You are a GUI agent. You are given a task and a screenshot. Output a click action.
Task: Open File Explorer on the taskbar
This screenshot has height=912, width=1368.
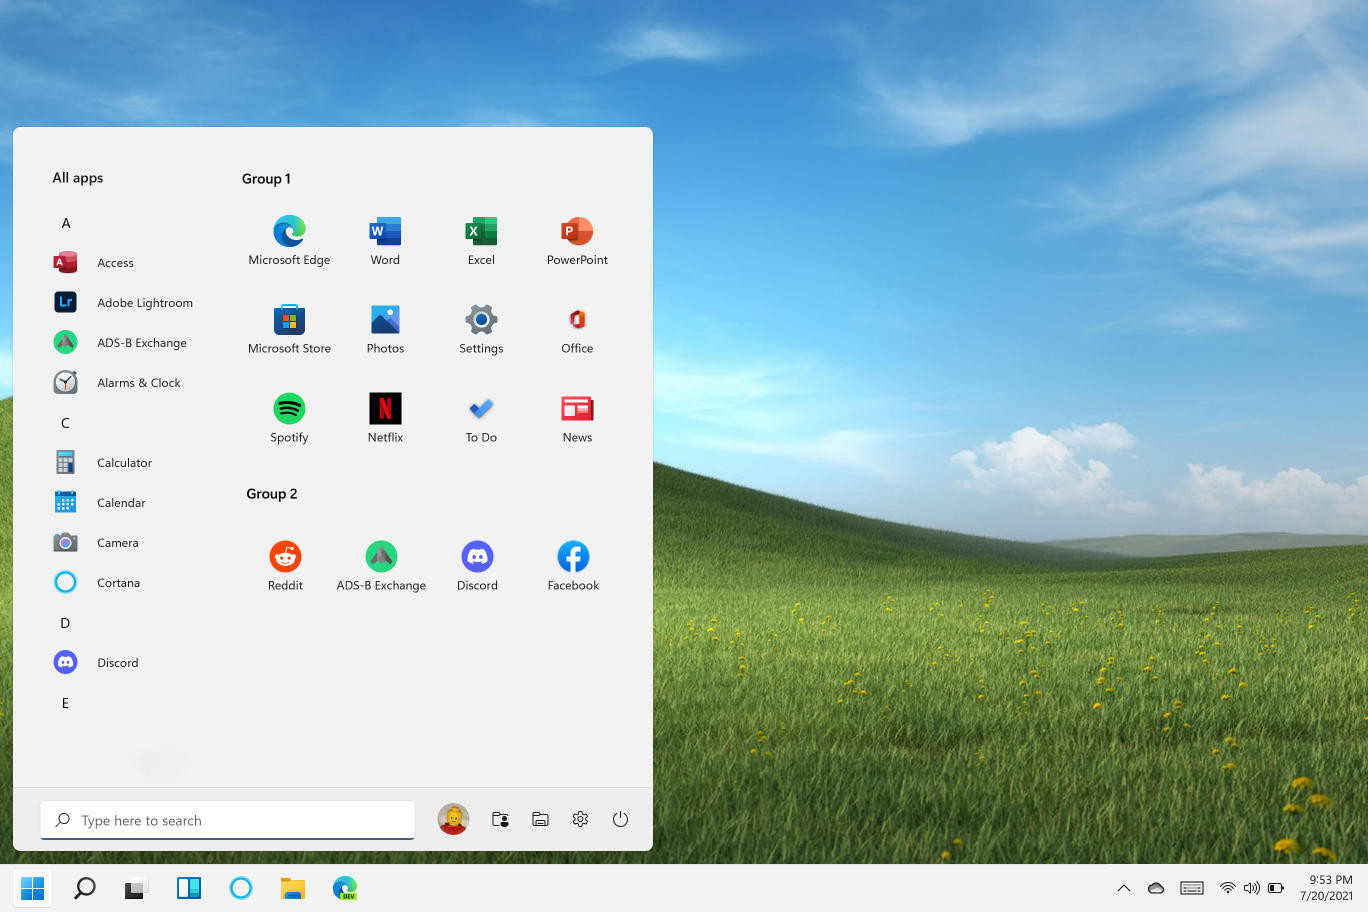point(293,888)
